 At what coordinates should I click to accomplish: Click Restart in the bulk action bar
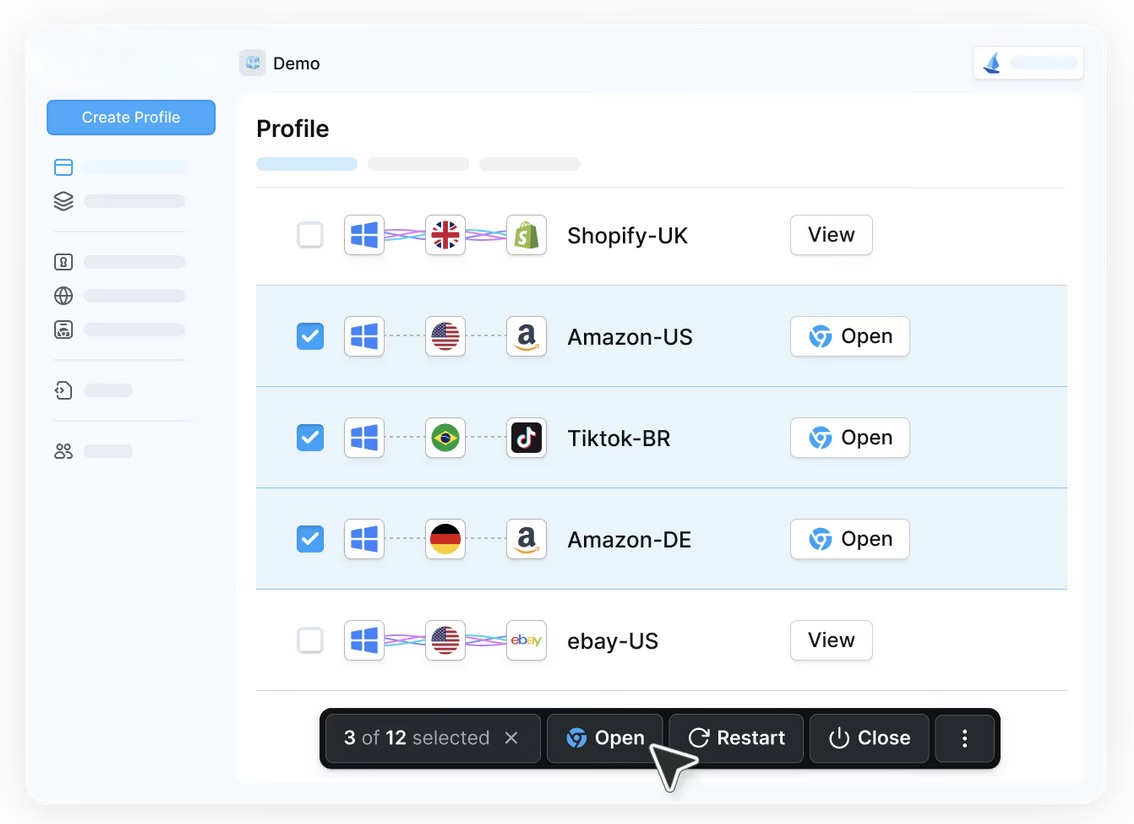736,738
